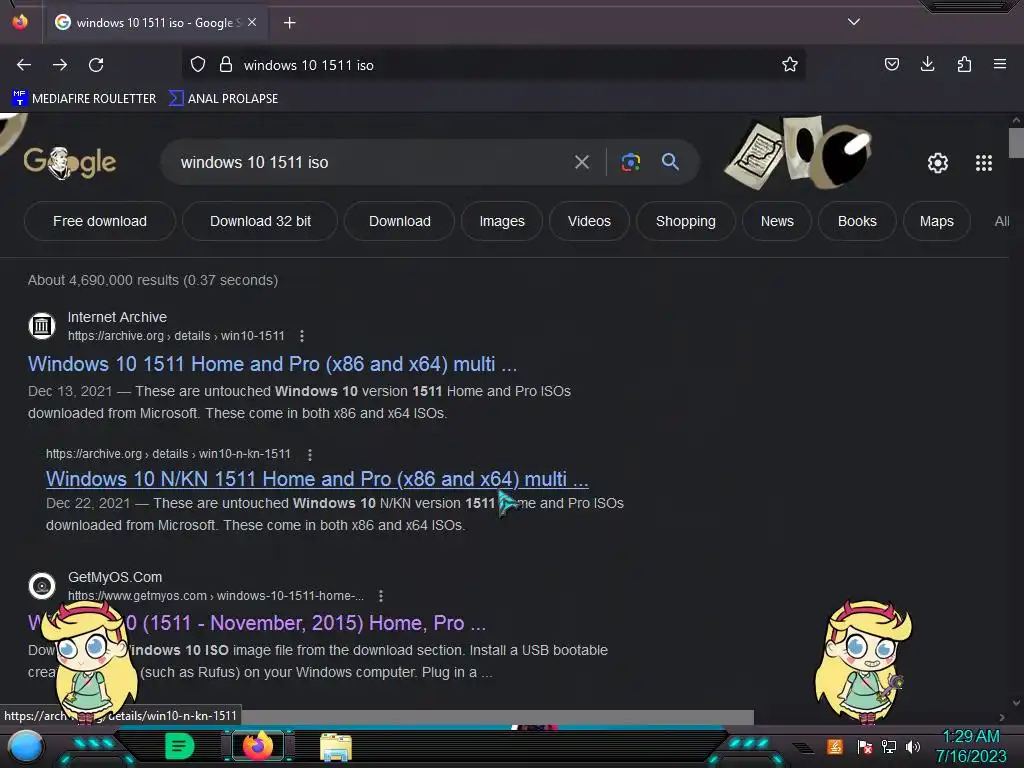Open the volume tray icon
1024x768 pixels.
[x=912, y=746]
